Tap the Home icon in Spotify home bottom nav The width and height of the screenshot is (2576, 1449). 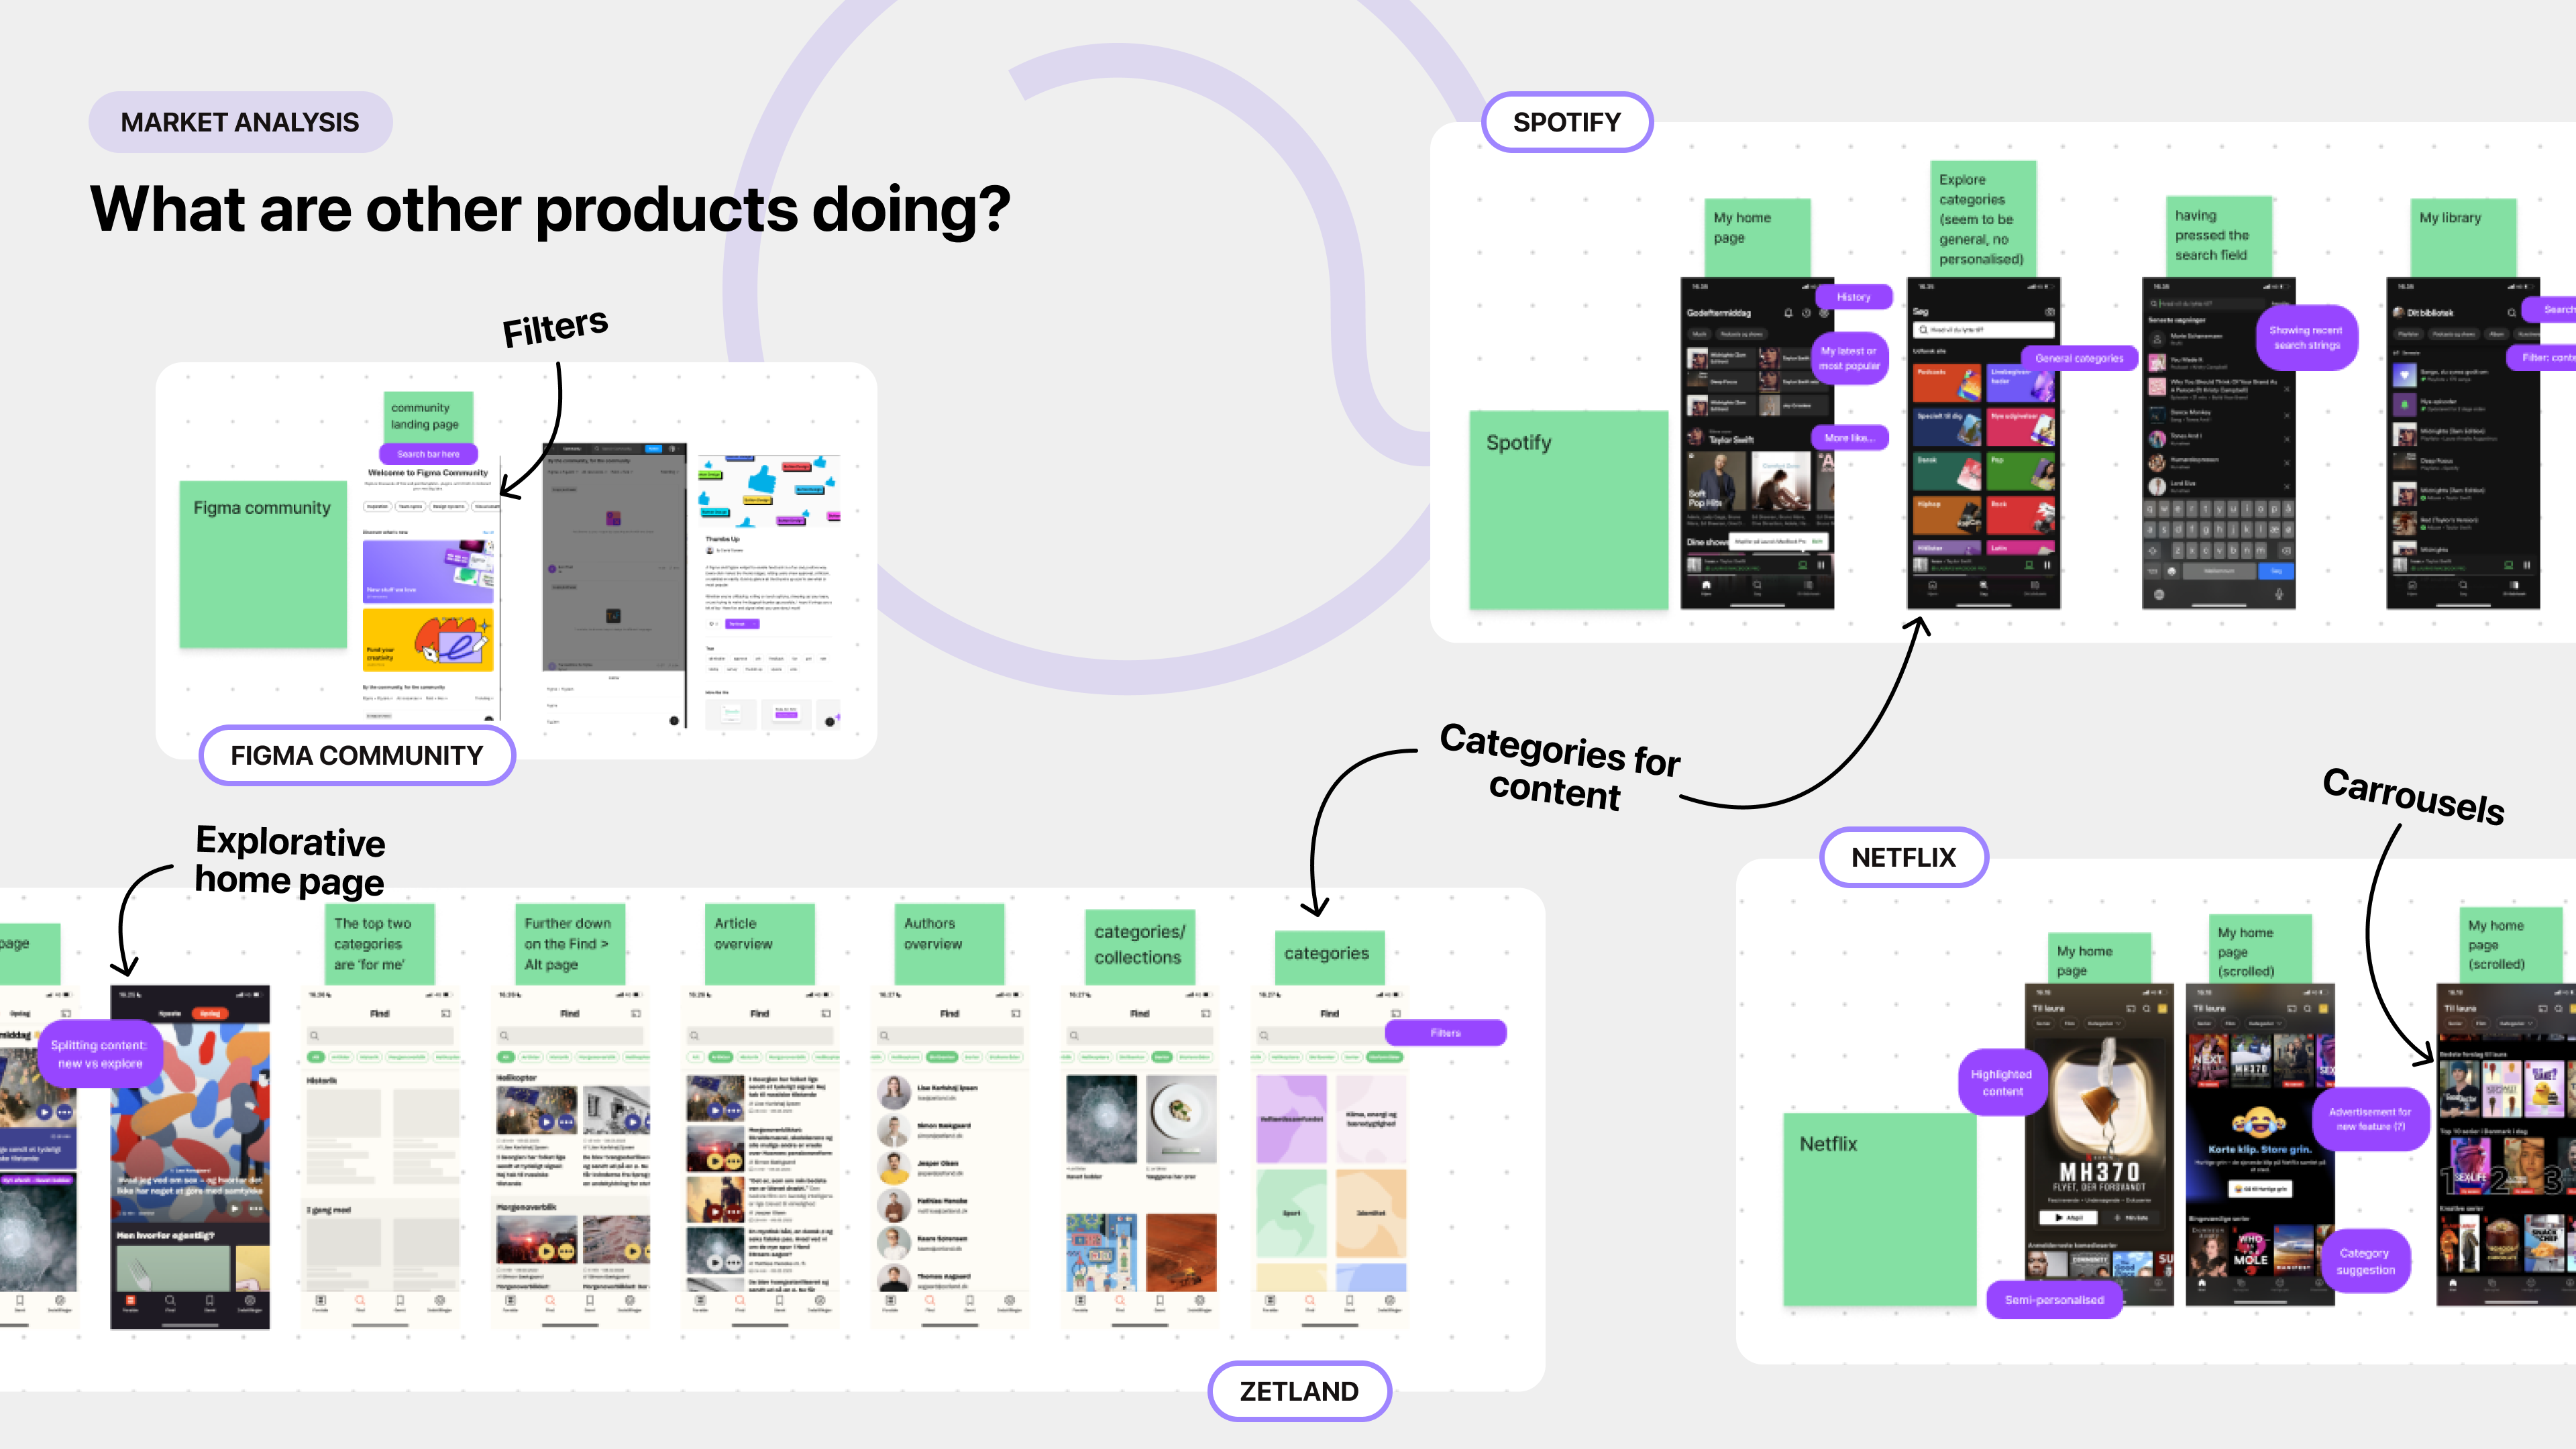(x=1706, y=585)
